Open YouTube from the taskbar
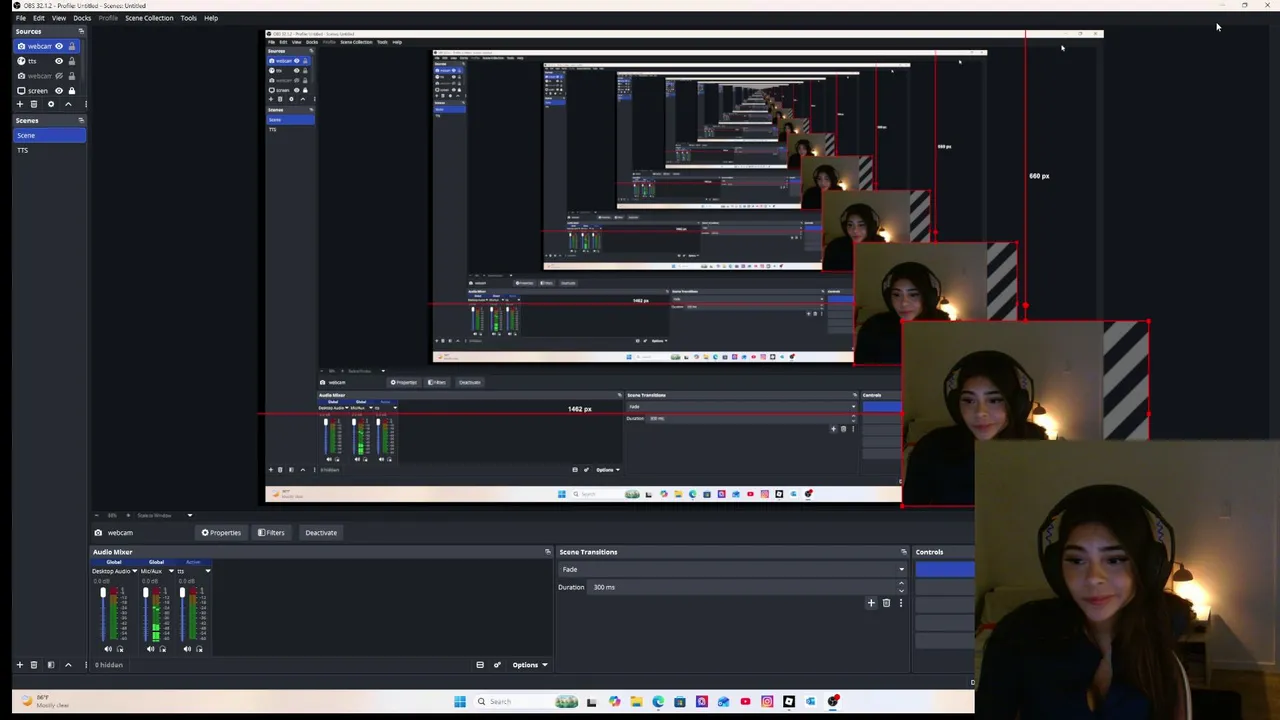This screenshot has width=1280, height=720. coord(745,702)
